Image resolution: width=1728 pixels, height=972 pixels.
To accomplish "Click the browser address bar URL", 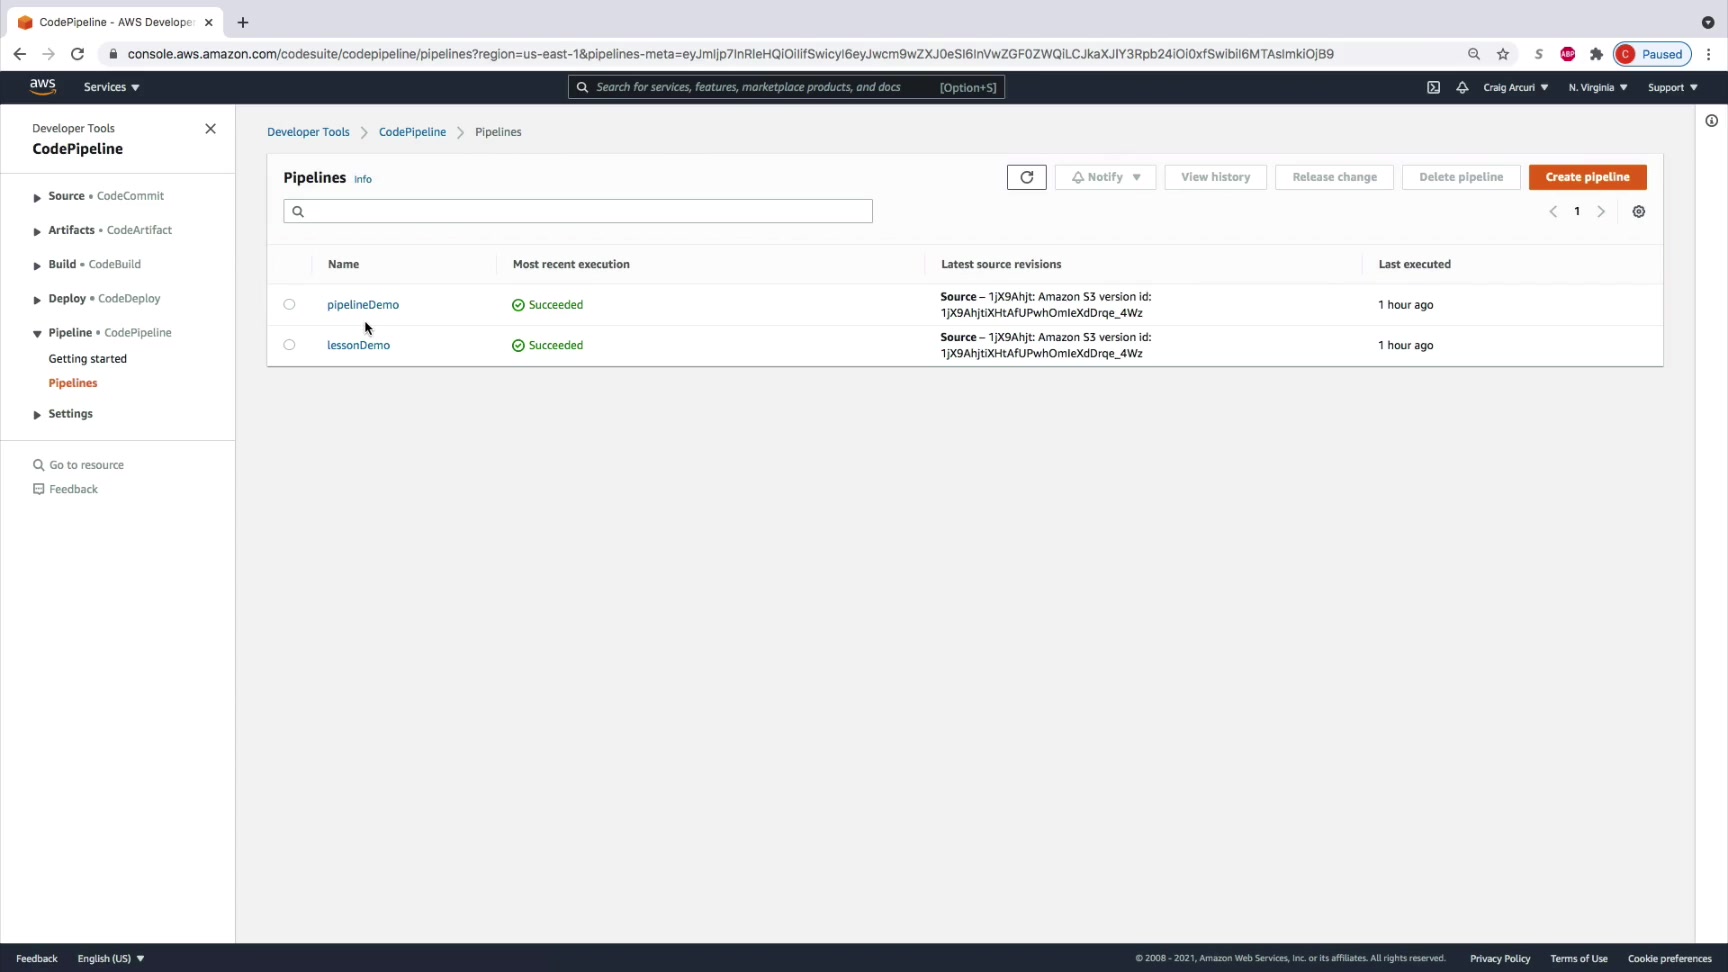I will click(731, 54).
